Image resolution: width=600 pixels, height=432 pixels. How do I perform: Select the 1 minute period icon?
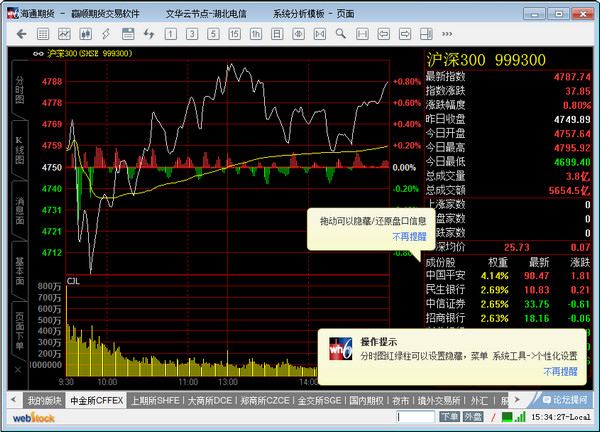[171, 34]
